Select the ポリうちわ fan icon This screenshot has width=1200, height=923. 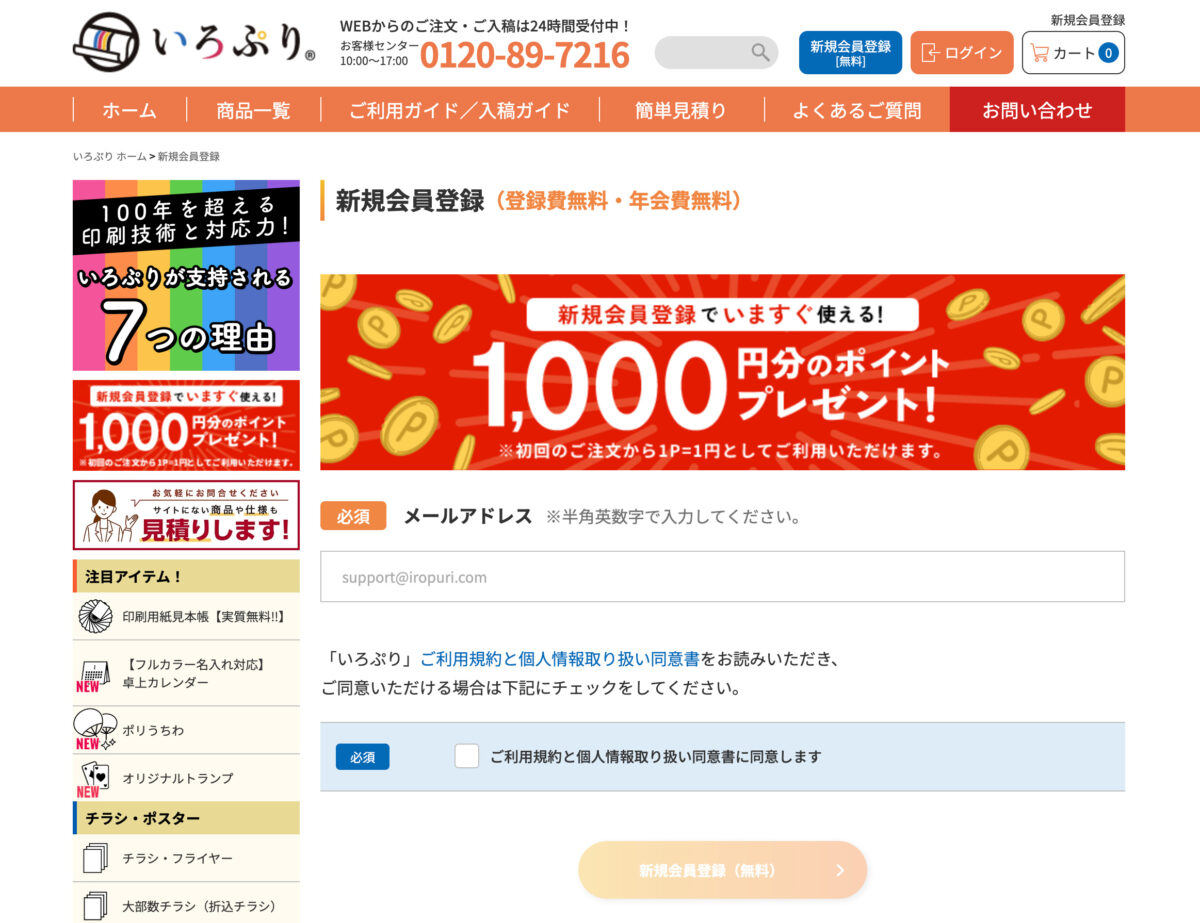[93, 729]
